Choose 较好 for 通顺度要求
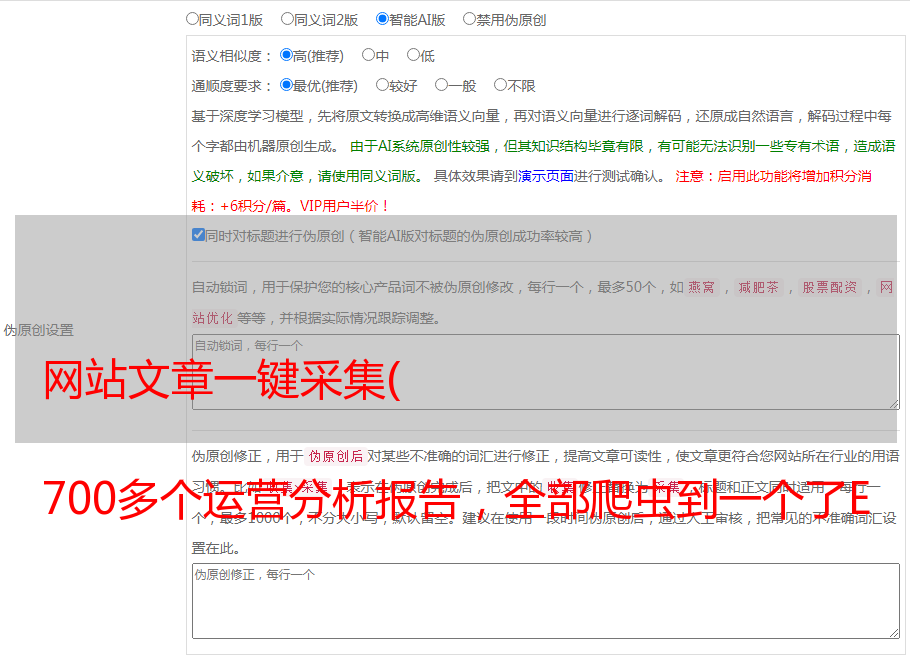911x658 pixels. 382,85
